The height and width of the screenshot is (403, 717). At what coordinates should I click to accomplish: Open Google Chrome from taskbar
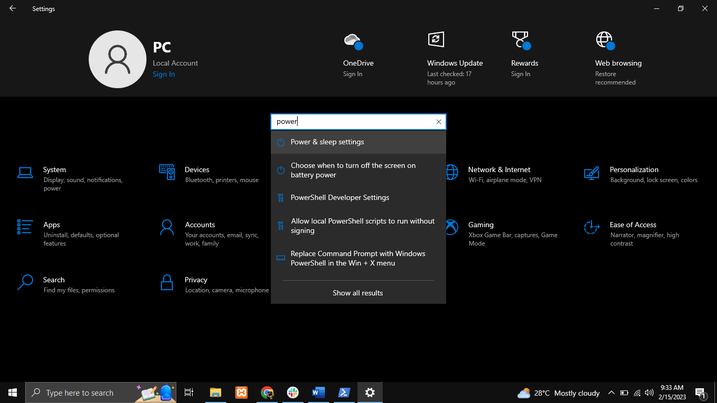267,392
